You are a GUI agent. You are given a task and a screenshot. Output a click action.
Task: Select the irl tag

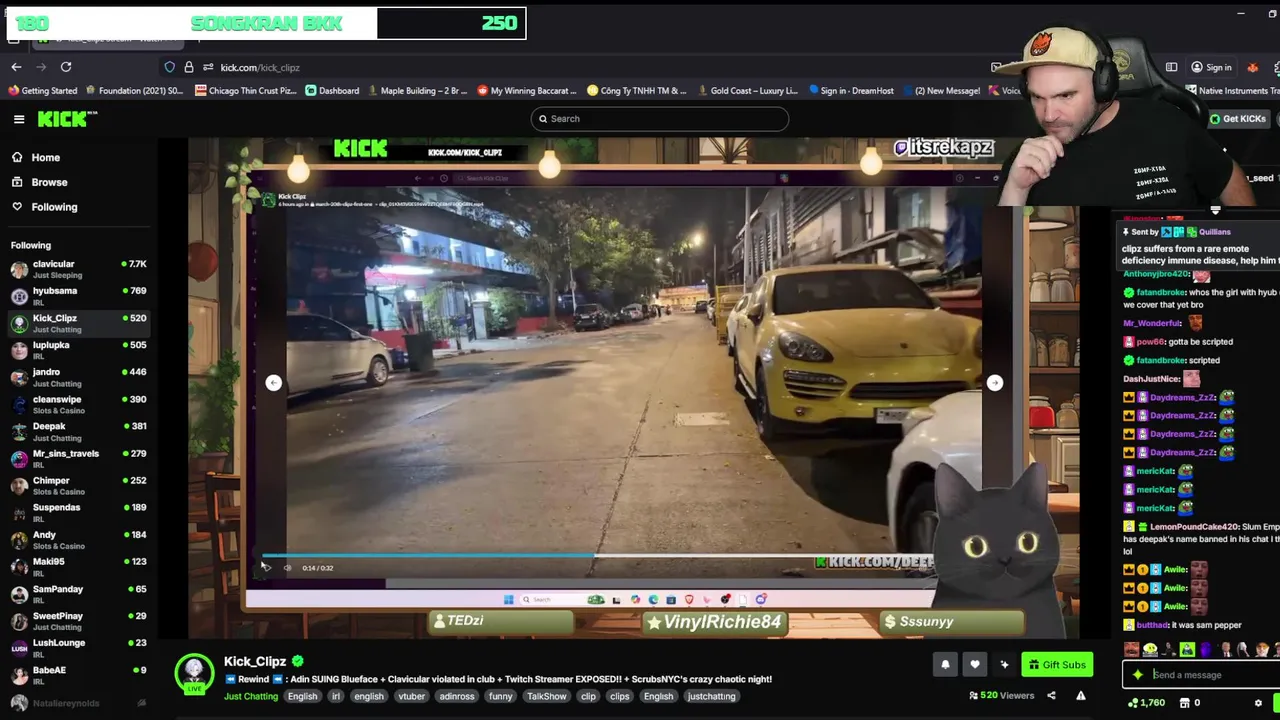point(336,696)
